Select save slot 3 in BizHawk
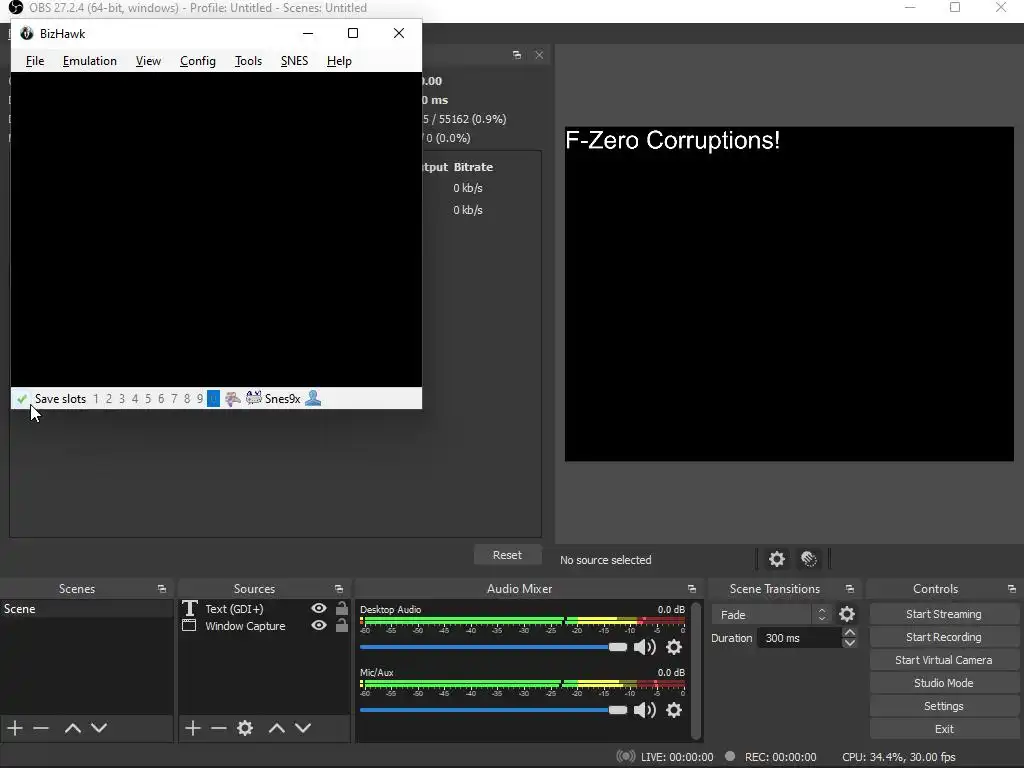Screen dimensions: 1024x768 [x=122, y=399]
